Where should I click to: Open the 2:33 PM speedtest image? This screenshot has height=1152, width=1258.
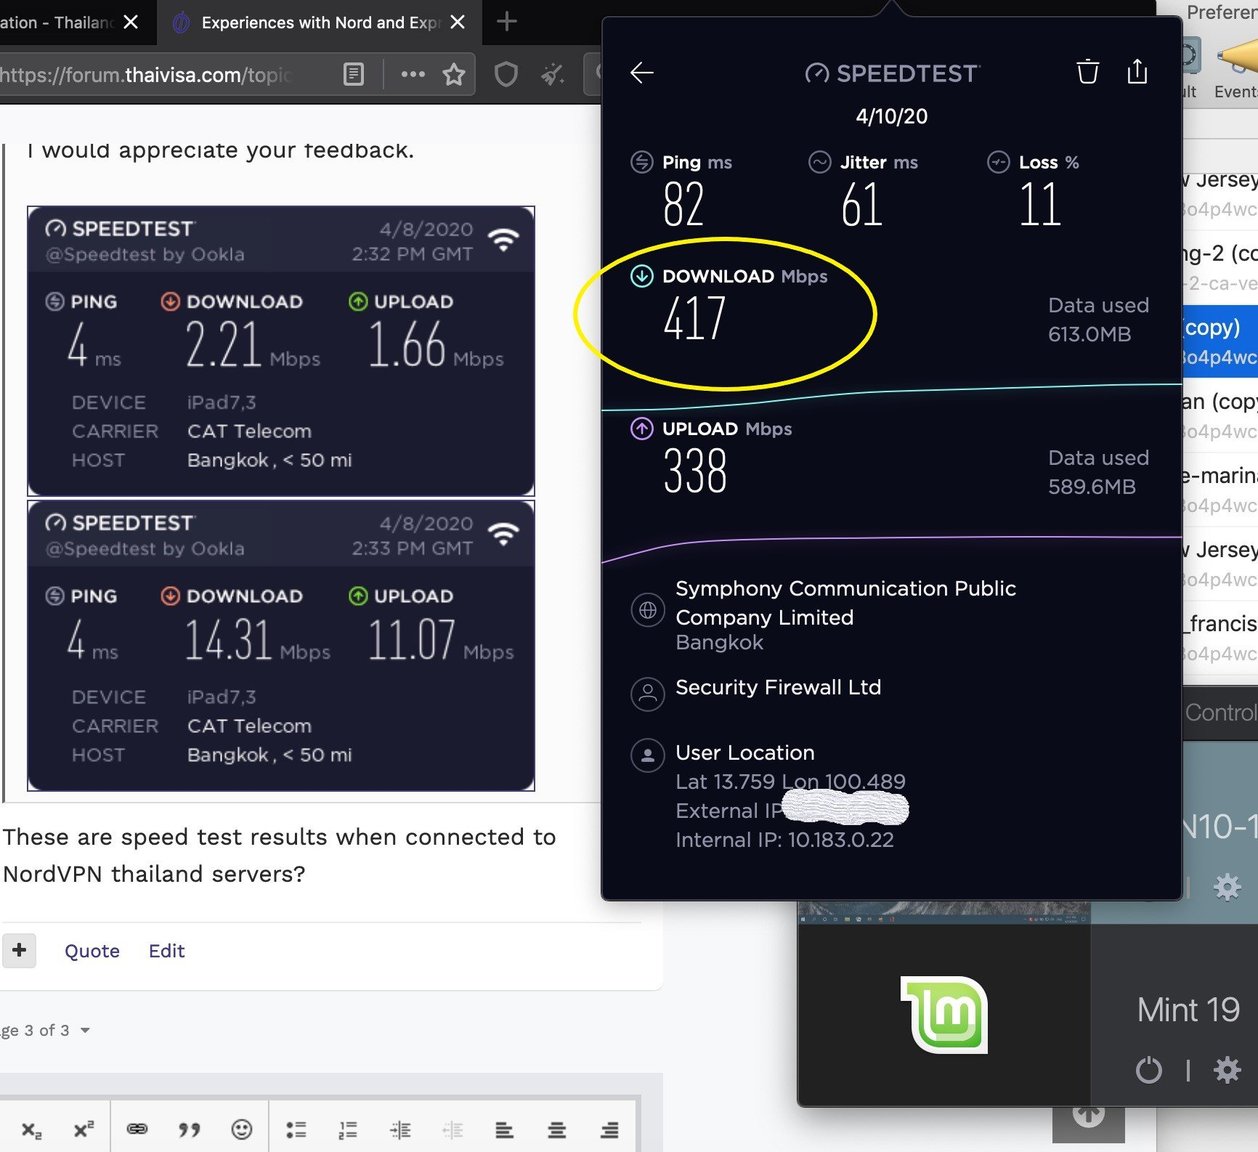point(281,646)
